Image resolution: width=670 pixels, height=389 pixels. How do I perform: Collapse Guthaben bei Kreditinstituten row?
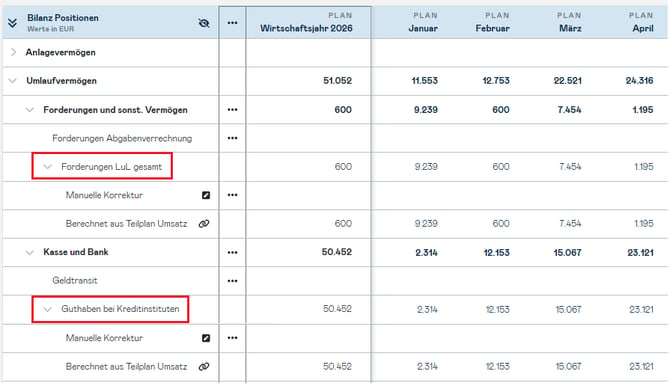tap(47, 309)
